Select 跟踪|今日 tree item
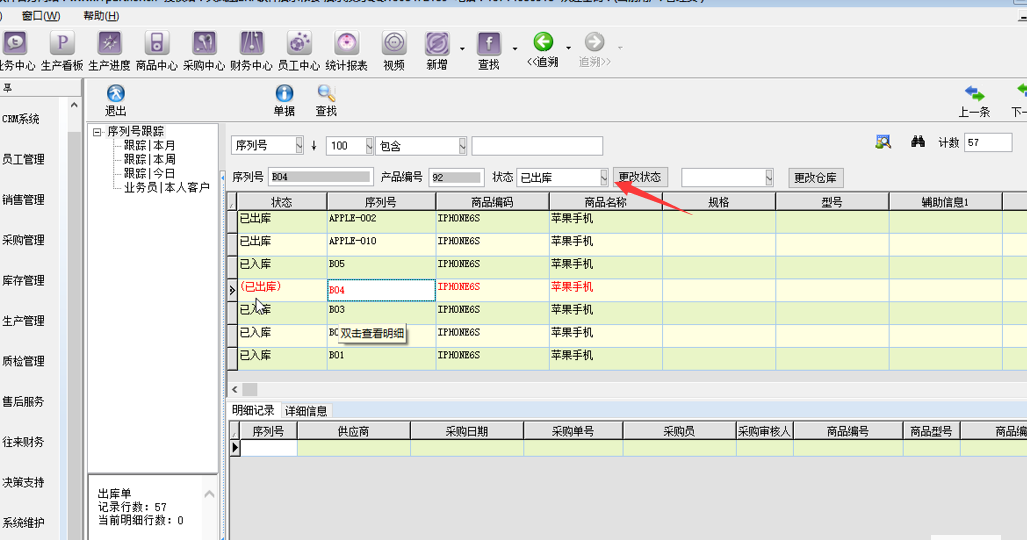Screen dimensions: 1027x540 (x=149, y=173)
